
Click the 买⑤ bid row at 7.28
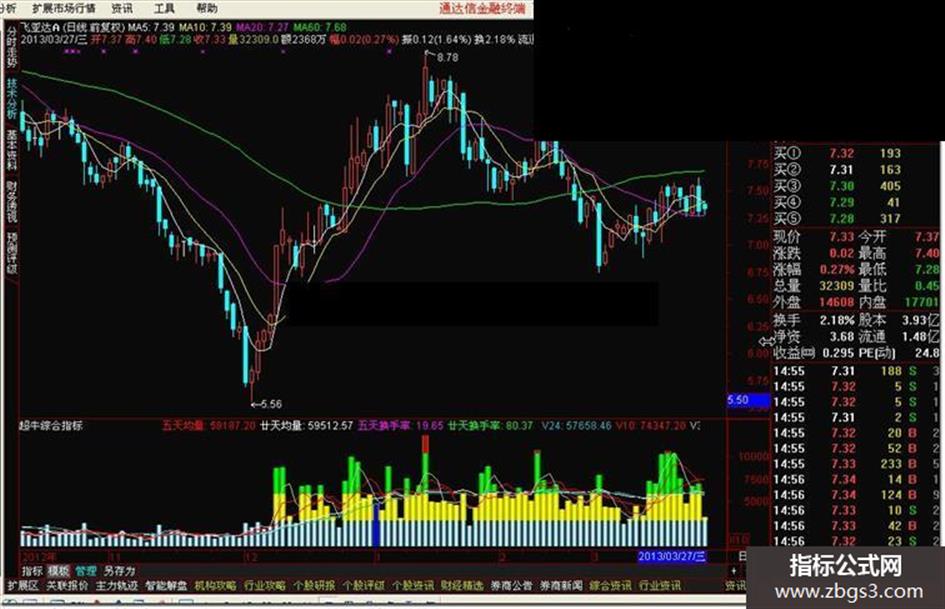(838, 219)
